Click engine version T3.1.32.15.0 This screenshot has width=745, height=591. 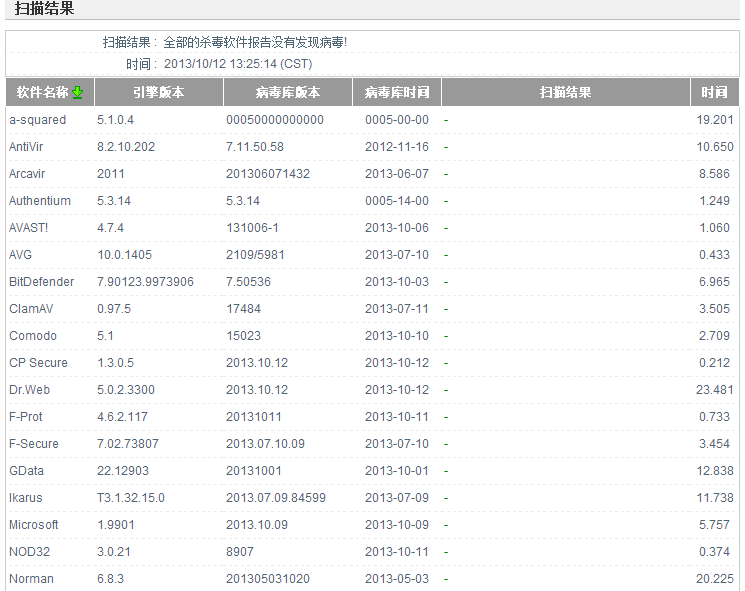point(131,498)
